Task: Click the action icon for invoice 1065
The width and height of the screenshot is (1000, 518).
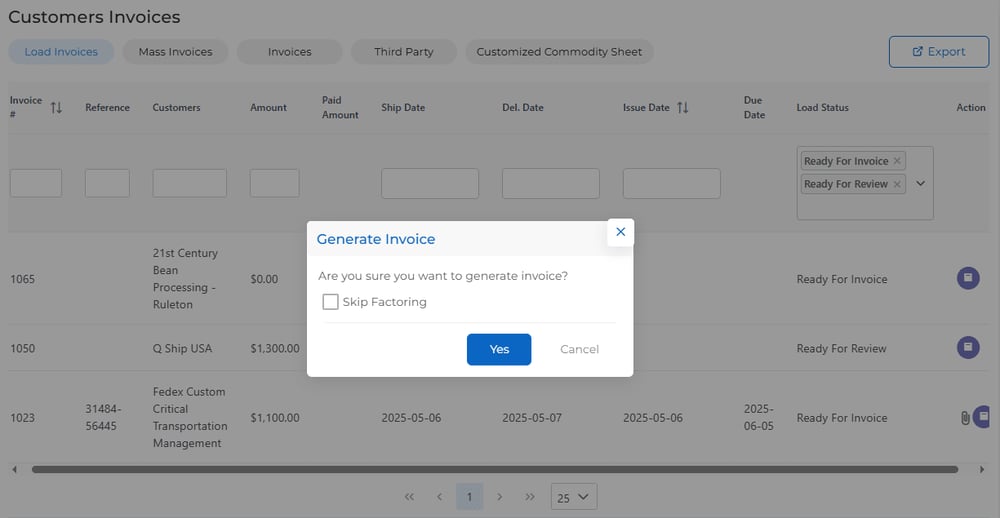Action: (967, 278)
